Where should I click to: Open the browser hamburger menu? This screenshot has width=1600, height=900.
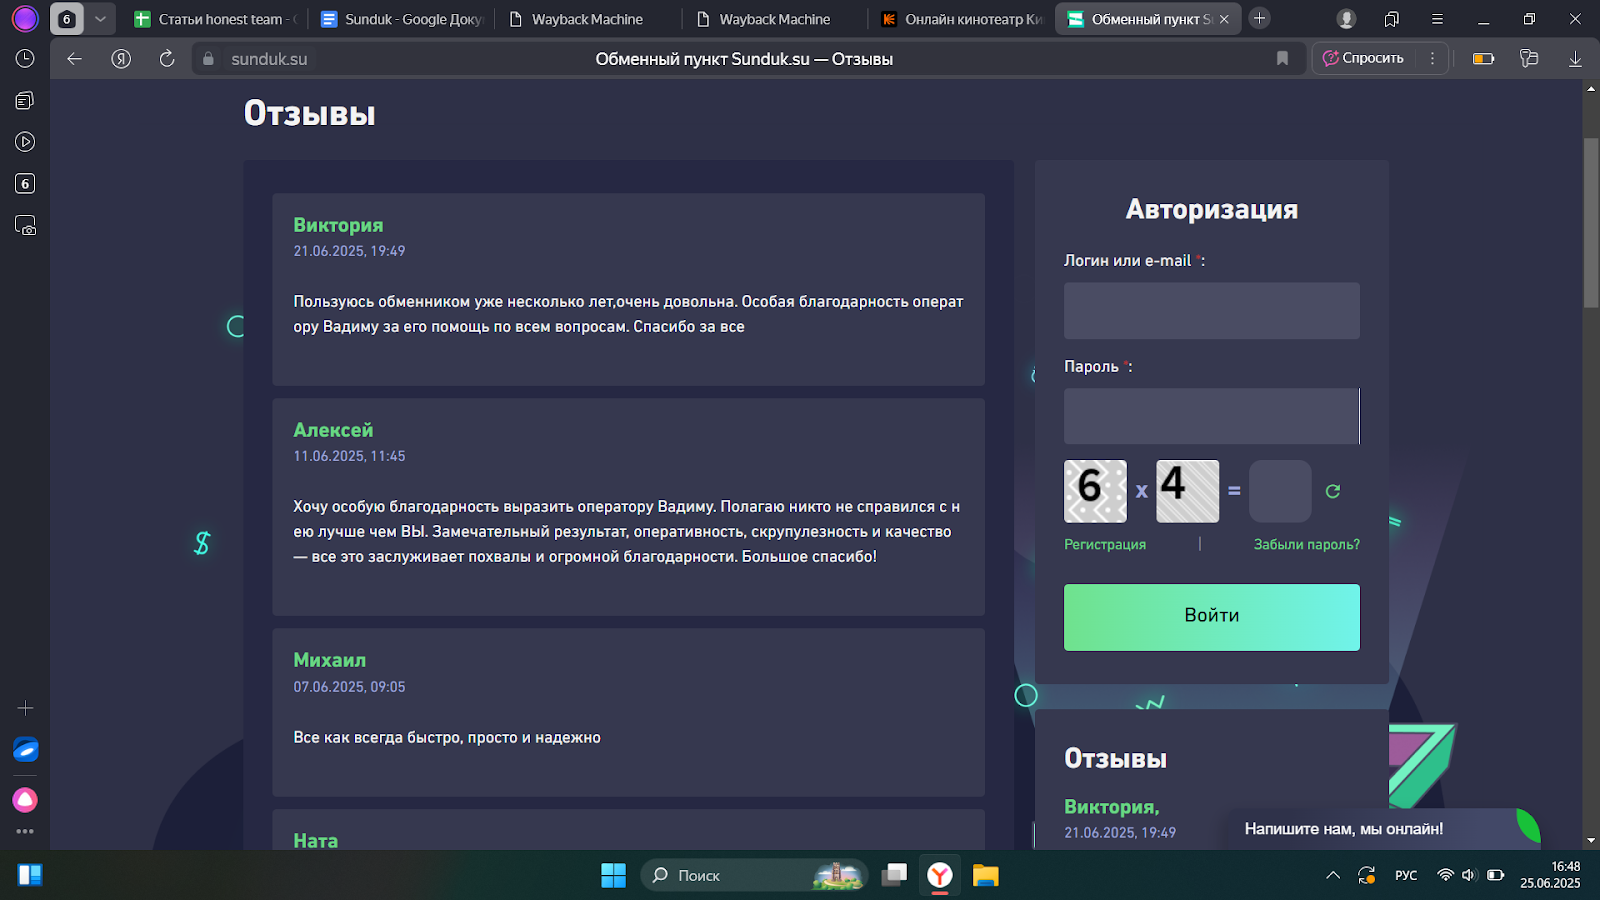coord(1437,19)
